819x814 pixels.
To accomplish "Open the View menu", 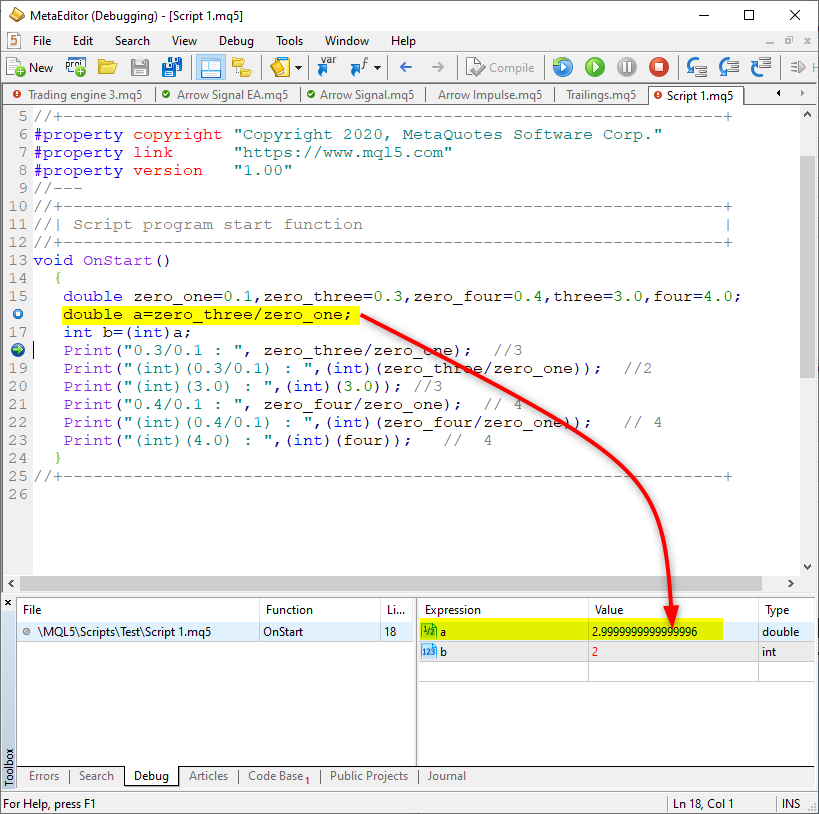I will (x=184, y=41).
